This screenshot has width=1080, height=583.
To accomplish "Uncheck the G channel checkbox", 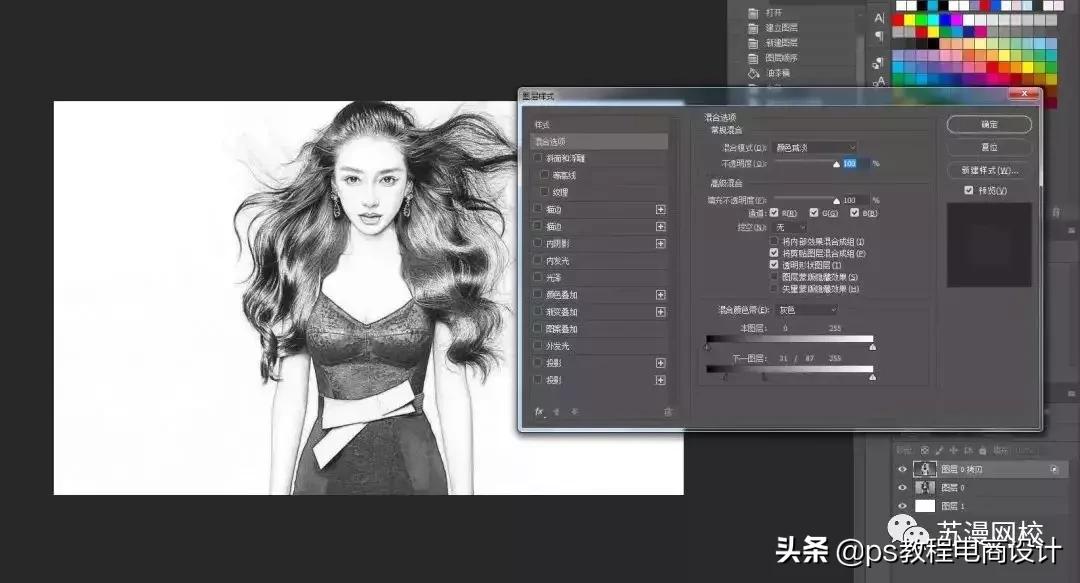I will (x=814, y=213).
